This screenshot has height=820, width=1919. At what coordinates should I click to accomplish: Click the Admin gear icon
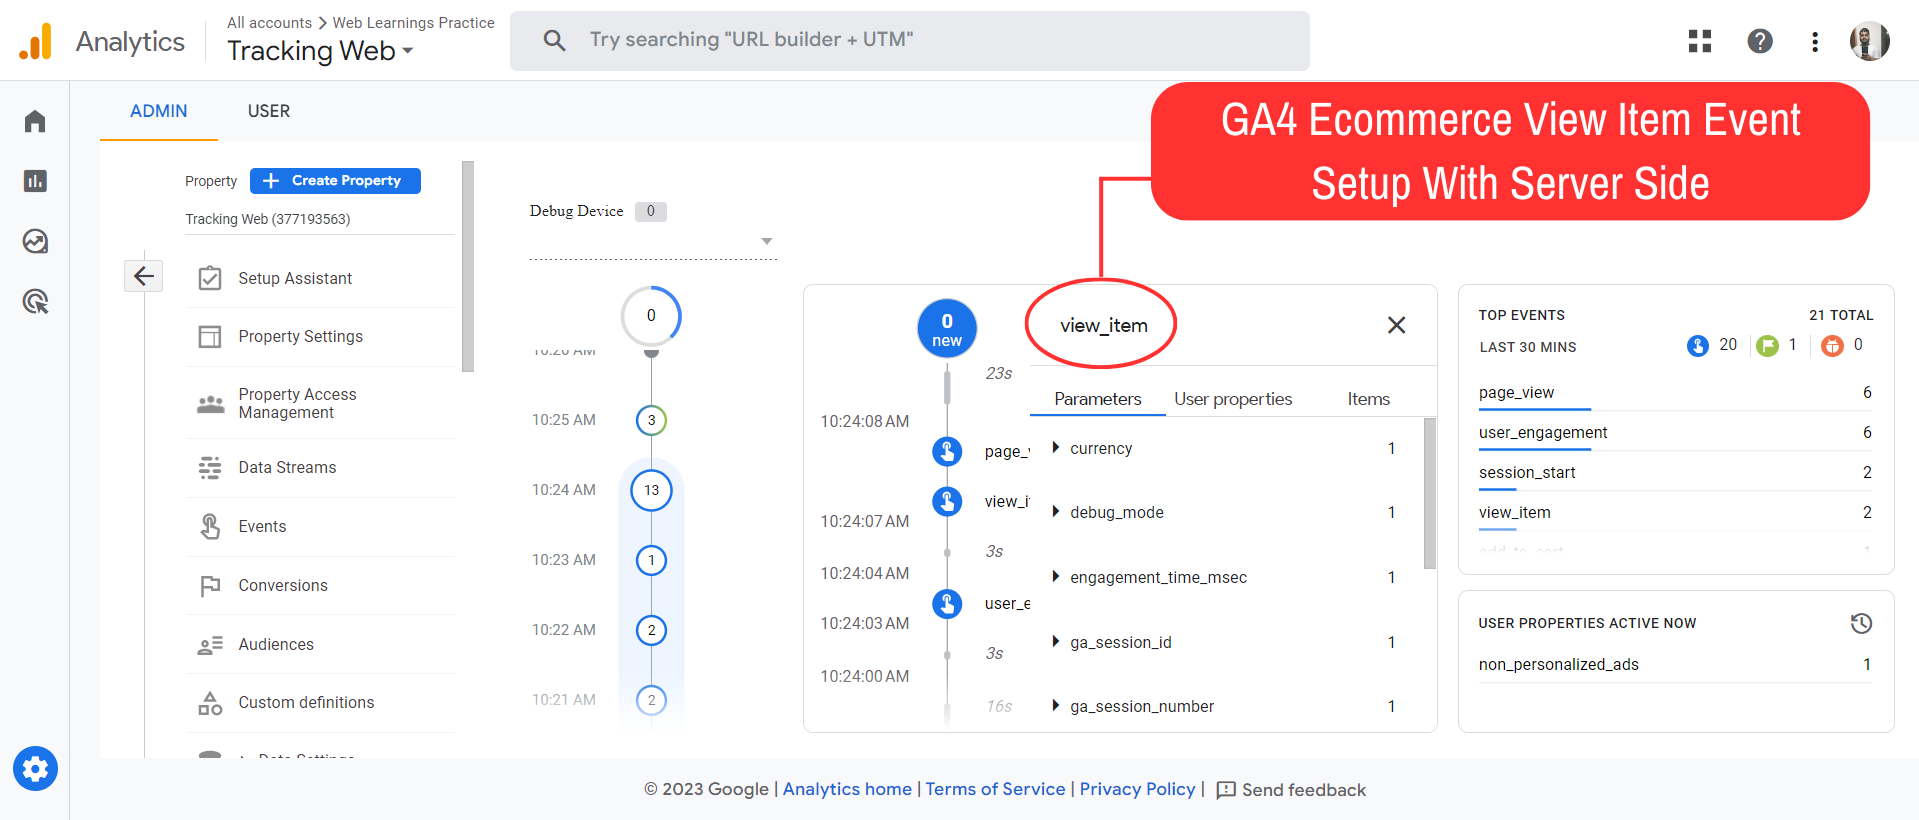pyautogui.click(x=35, y=769)
